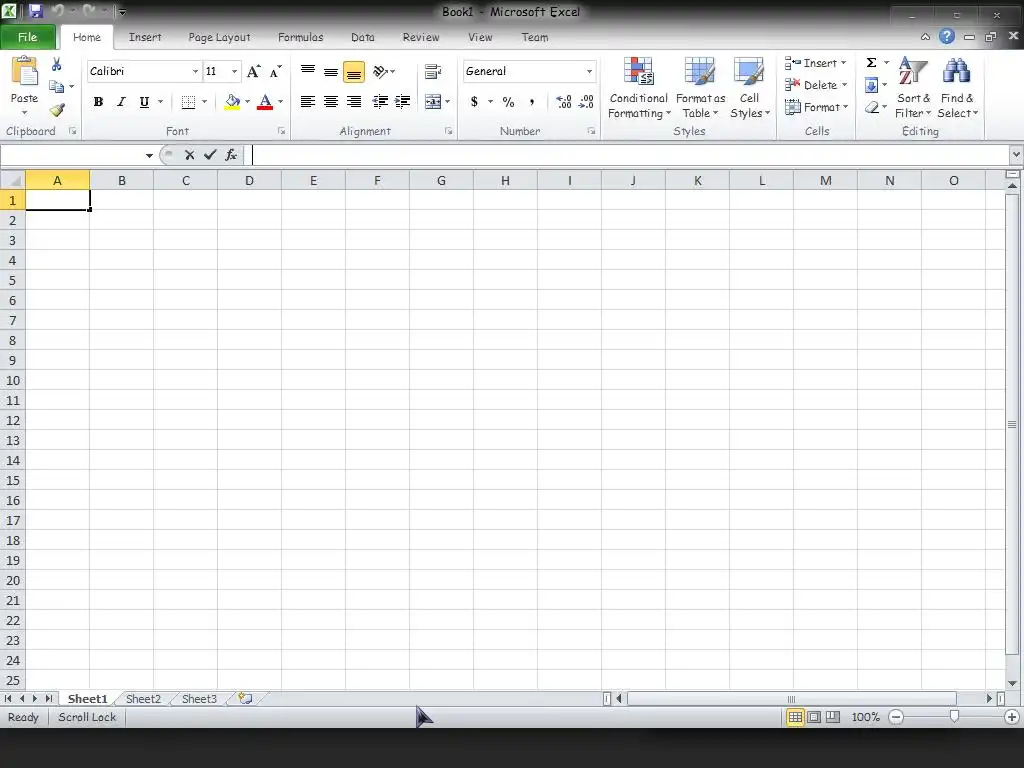
Task: Click Zoom In plus button
Action: pyautogui.click(x=1012, y=717)
